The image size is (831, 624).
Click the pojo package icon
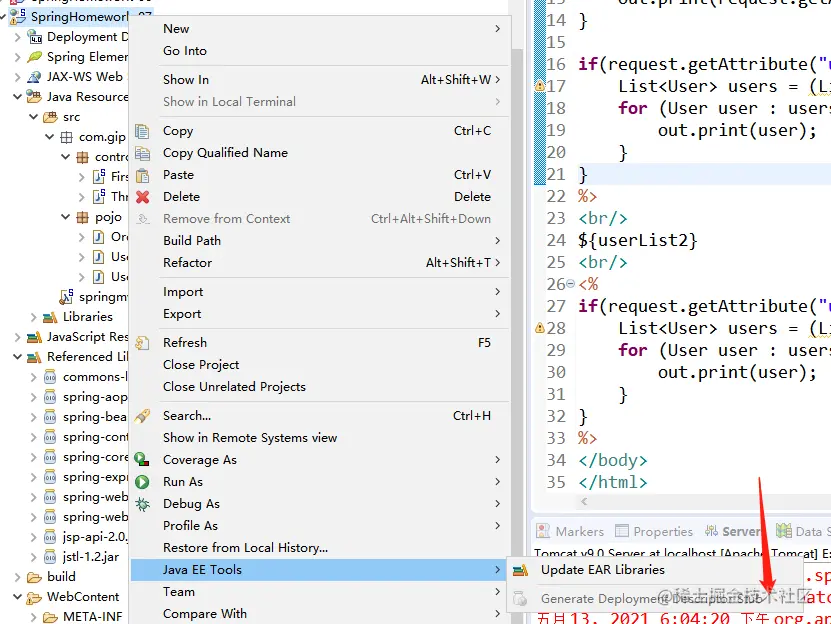(x=82, y=217)
